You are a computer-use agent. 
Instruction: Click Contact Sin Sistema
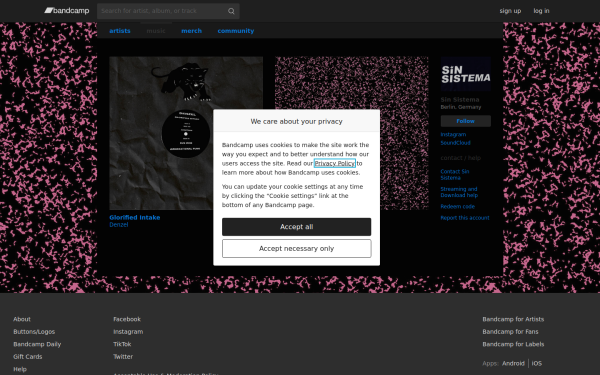[x=455, y=174]
